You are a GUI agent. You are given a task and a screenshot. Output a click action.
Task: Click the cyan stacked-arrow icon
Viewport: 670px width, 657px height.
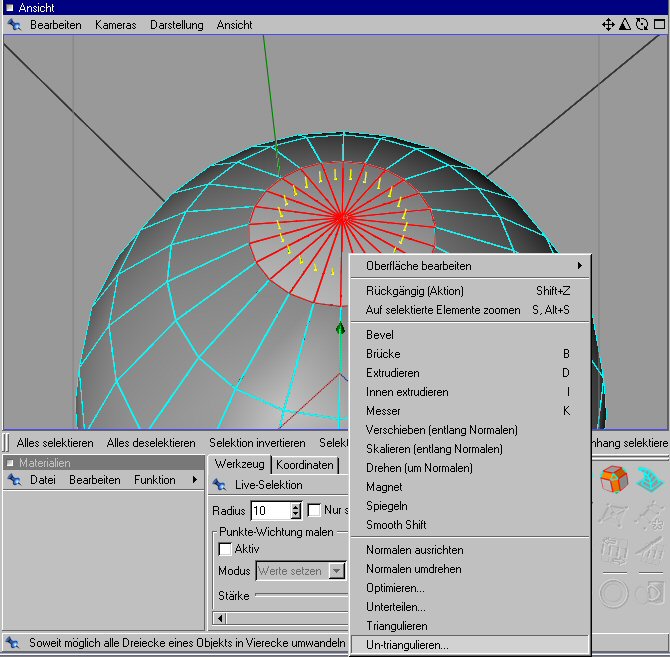click(x=651, y=479)
